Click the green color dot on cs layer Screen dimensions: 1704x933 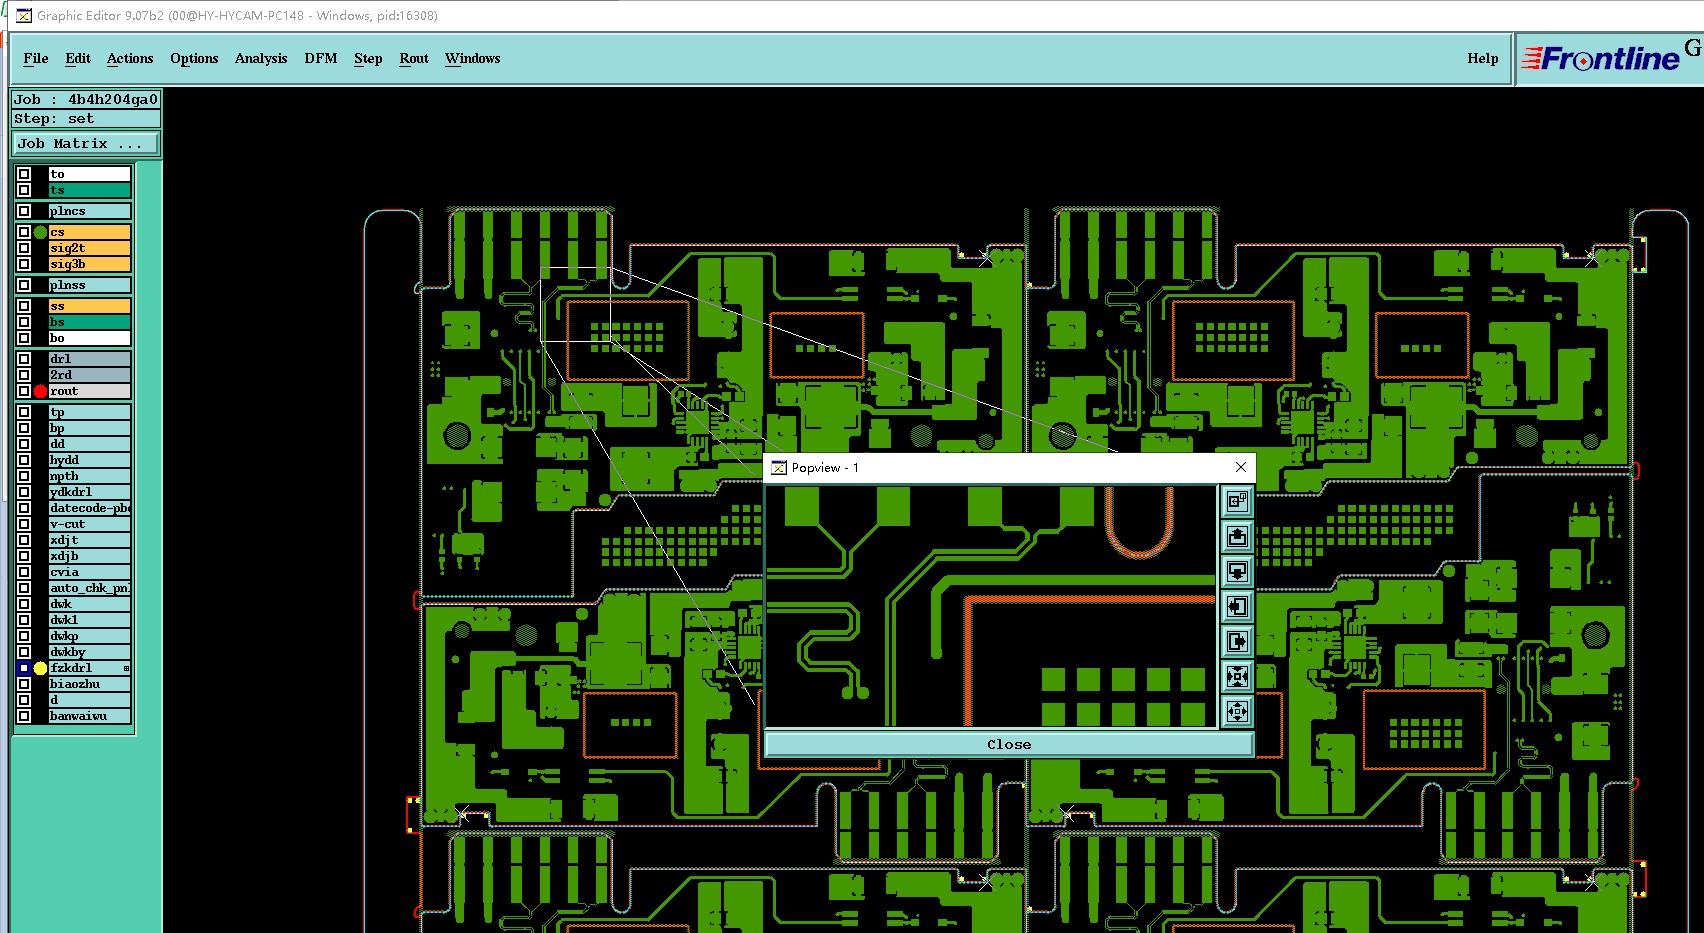40,232
